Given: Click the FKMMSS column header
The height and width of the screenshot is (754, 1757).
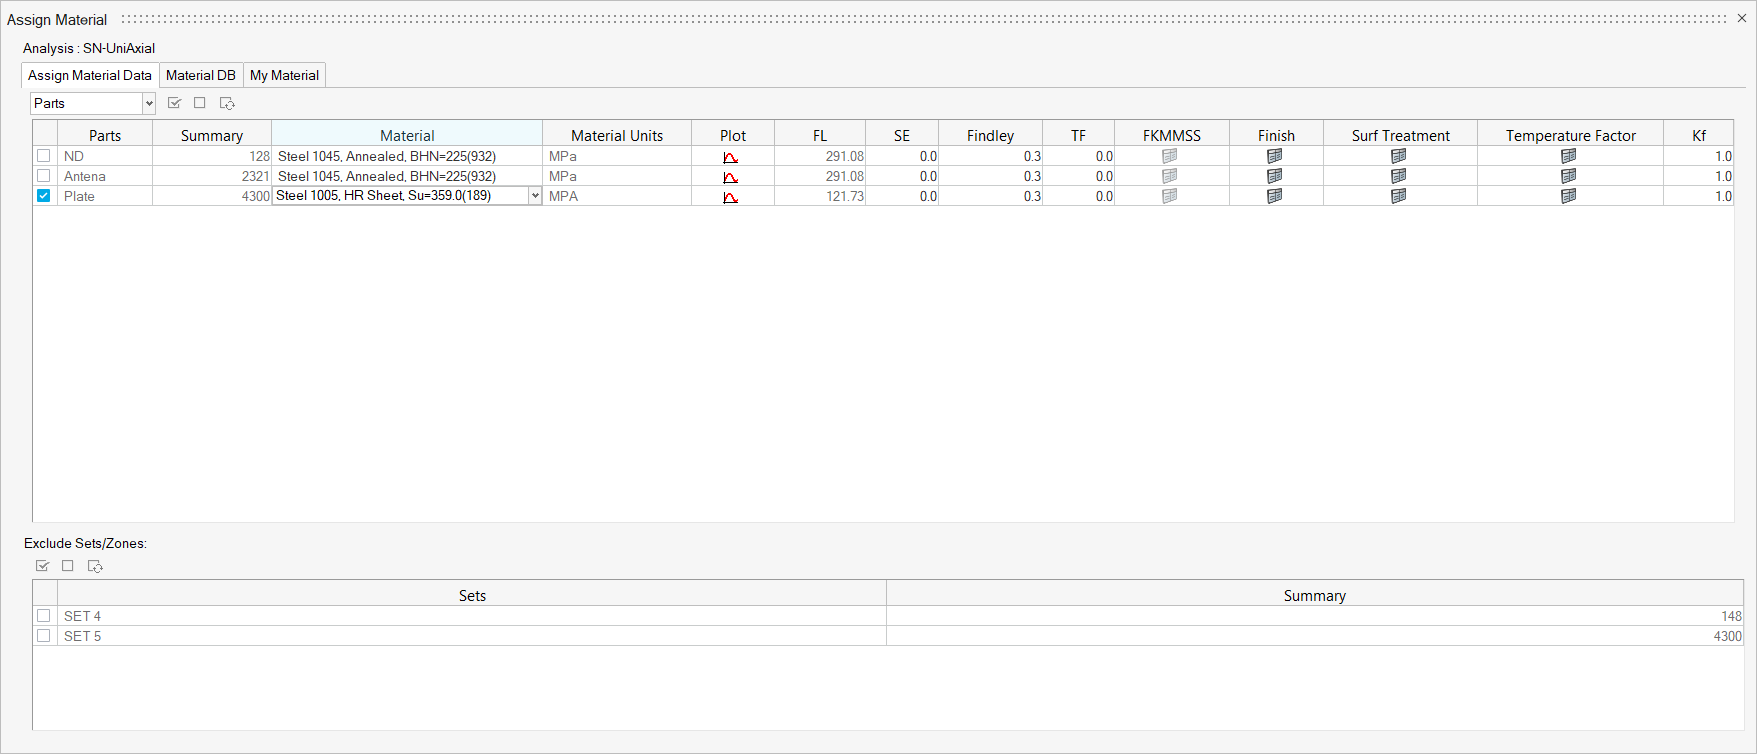Looking at the screenshot, I should 1172,135.
